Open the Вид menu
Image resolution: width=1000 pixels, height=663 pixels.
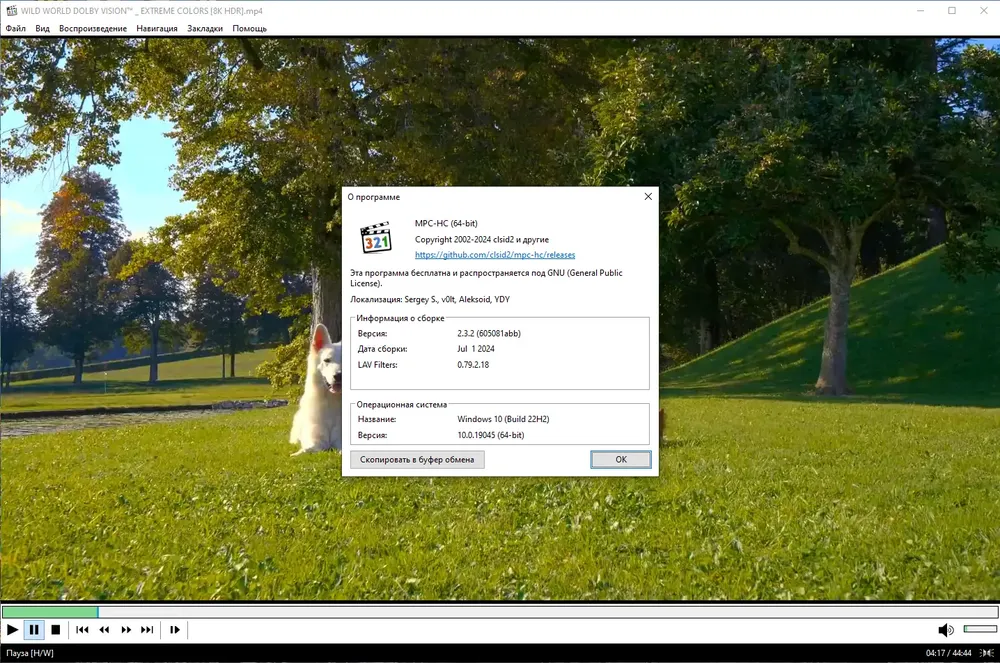pos(43,29)
